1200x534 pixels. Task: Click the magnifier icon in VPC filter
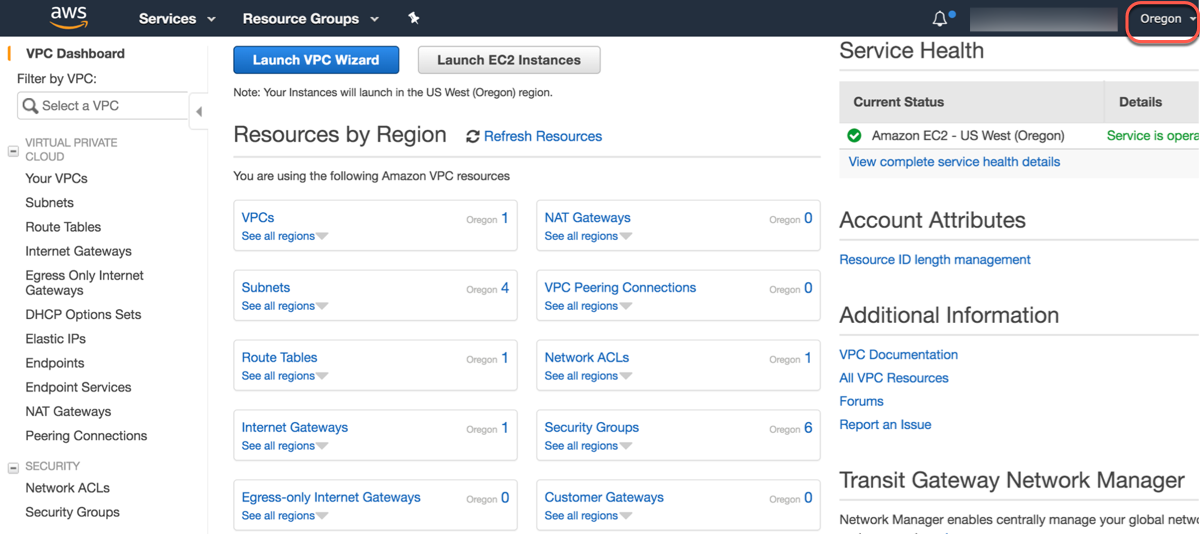tap(31, 106)
